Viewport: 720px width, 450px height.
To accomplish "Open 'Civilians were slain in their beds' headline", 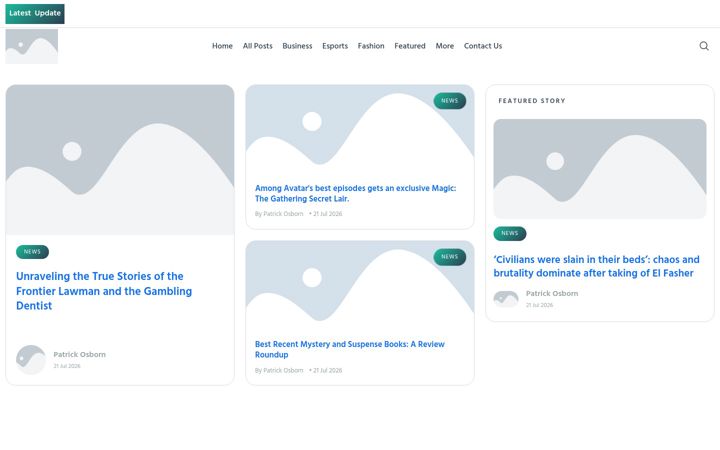I will tap(596, 266).
